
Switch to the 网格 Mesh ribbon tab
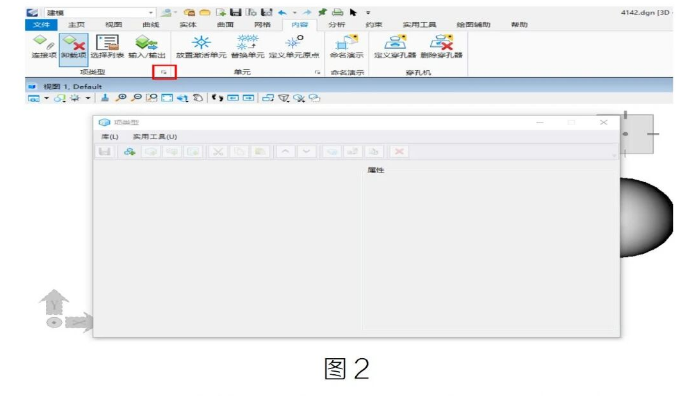(x=262, y=25)
